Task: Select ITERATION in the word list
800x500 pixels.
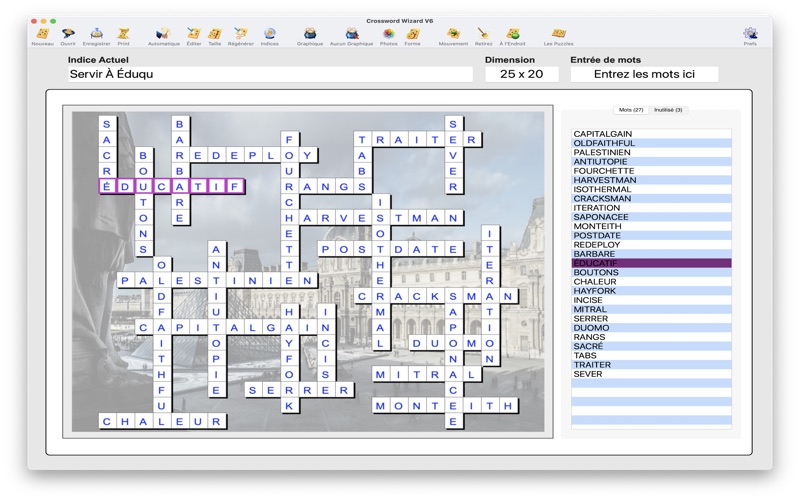Action: [652, 208]
